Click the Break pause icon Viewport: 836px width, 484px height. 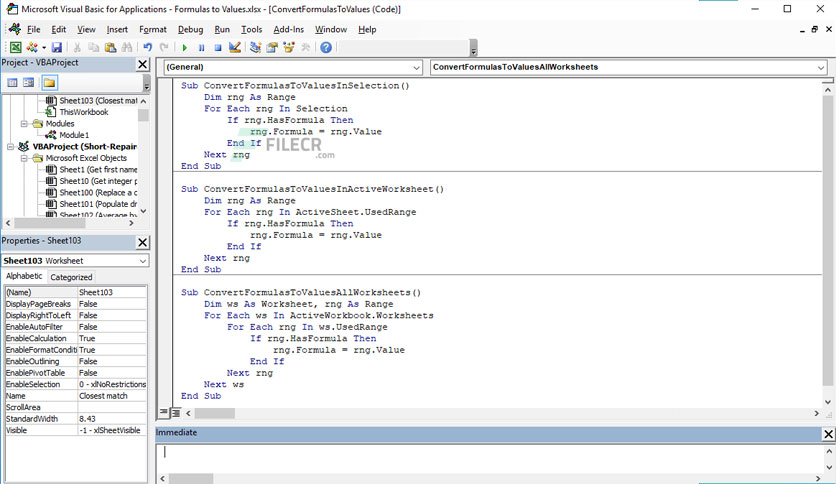pos(202,48)
